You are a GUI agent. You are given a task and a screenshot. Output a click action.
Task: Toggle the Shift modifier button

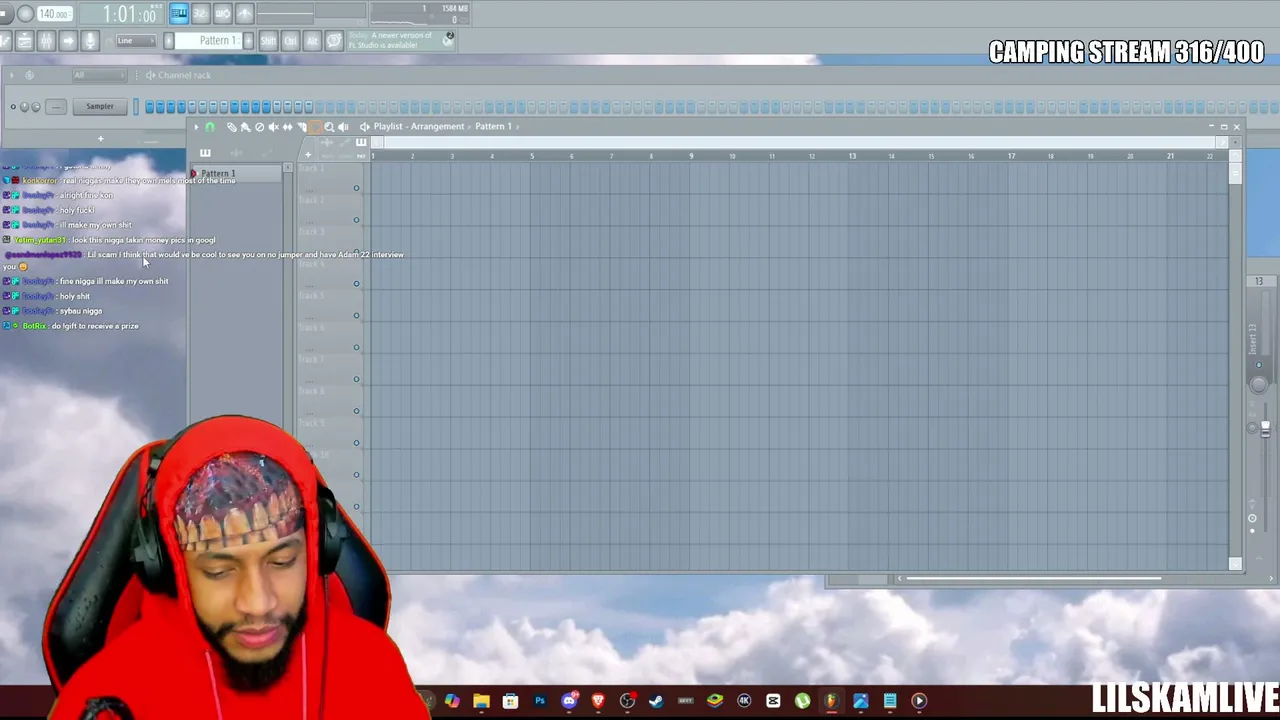pos(268,40)
